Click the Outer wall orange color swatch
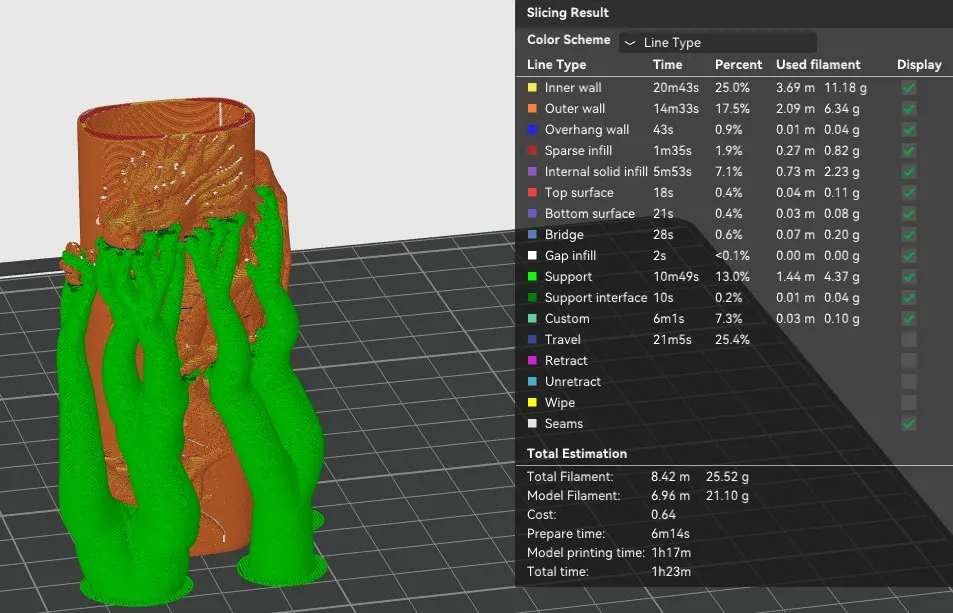The image size is (953, 613). point(532,109)
